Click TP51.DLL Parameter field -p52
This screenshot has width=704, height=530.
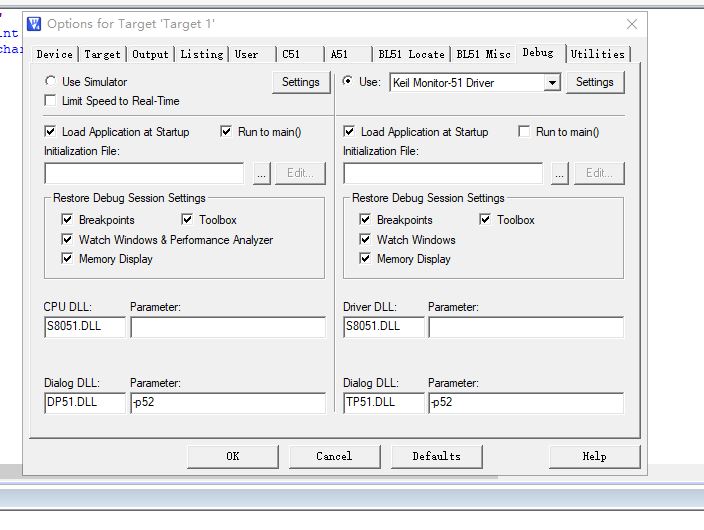click(x=526, y=402)
